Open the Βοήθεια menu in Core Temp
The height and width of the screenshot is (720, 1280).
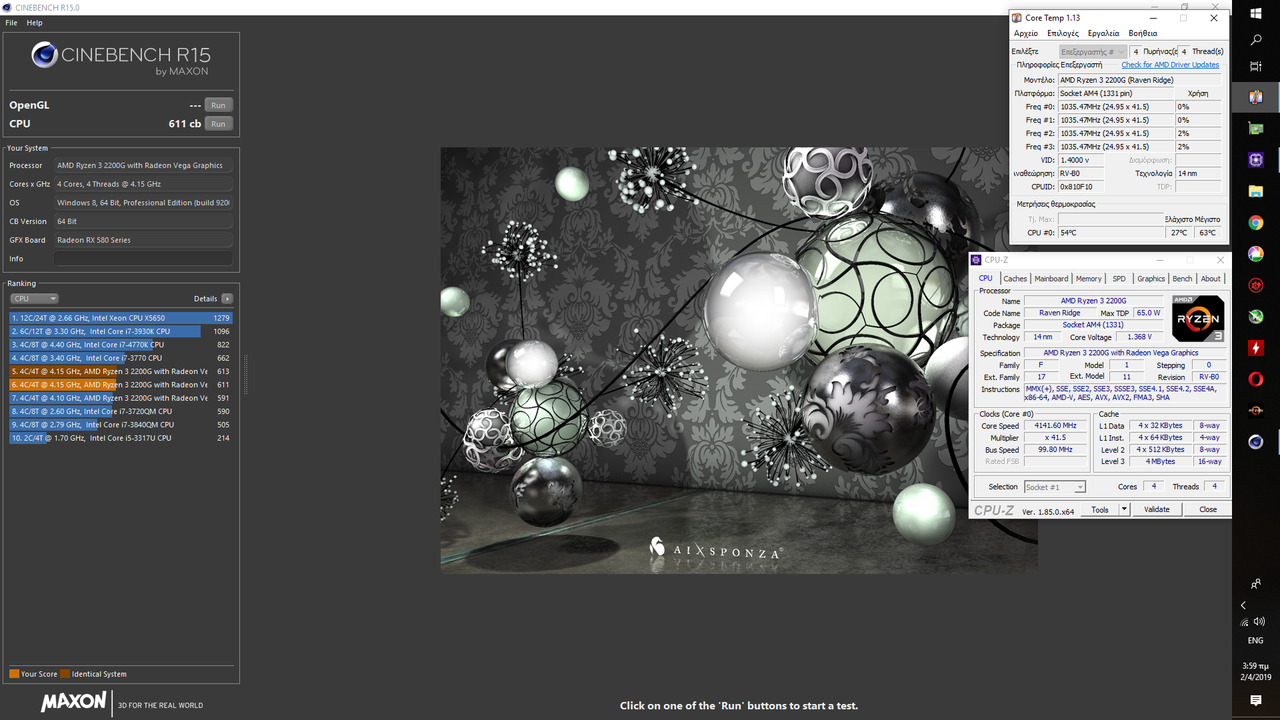tap(1143, 33)
